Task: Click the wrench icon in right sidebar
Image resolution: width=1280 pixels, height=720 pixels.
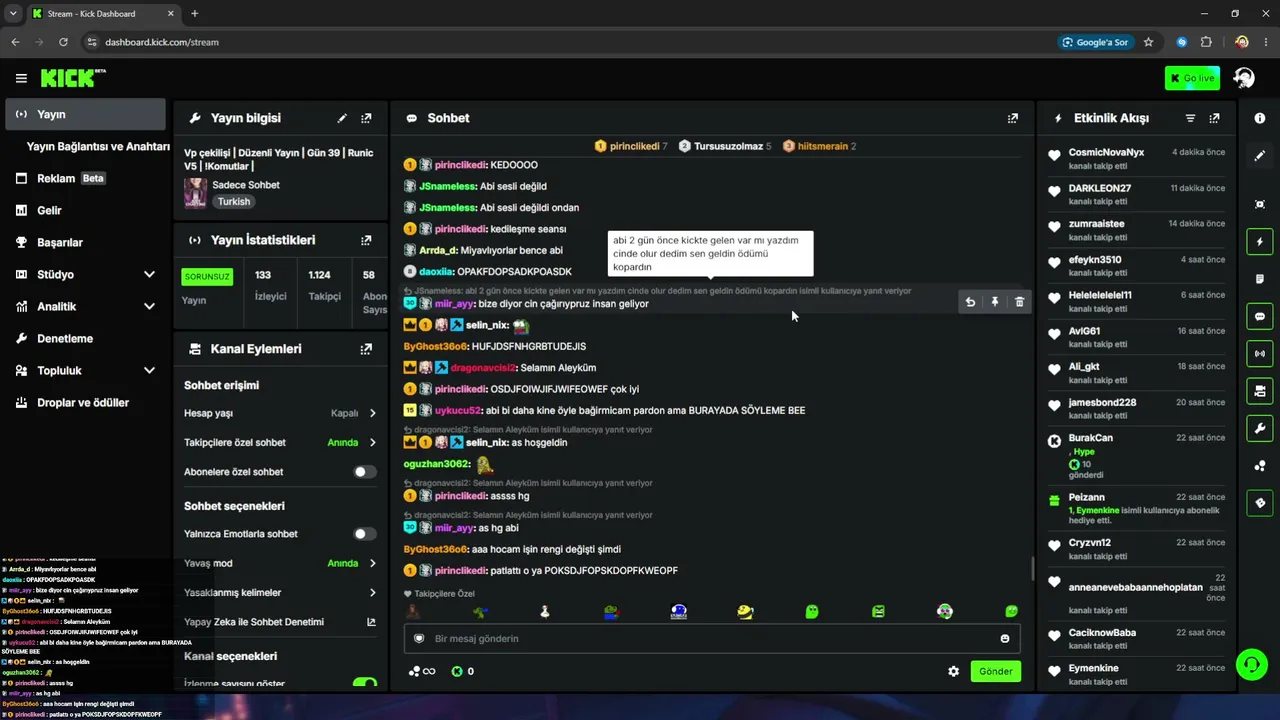Action: click(x=1260, y=428)
